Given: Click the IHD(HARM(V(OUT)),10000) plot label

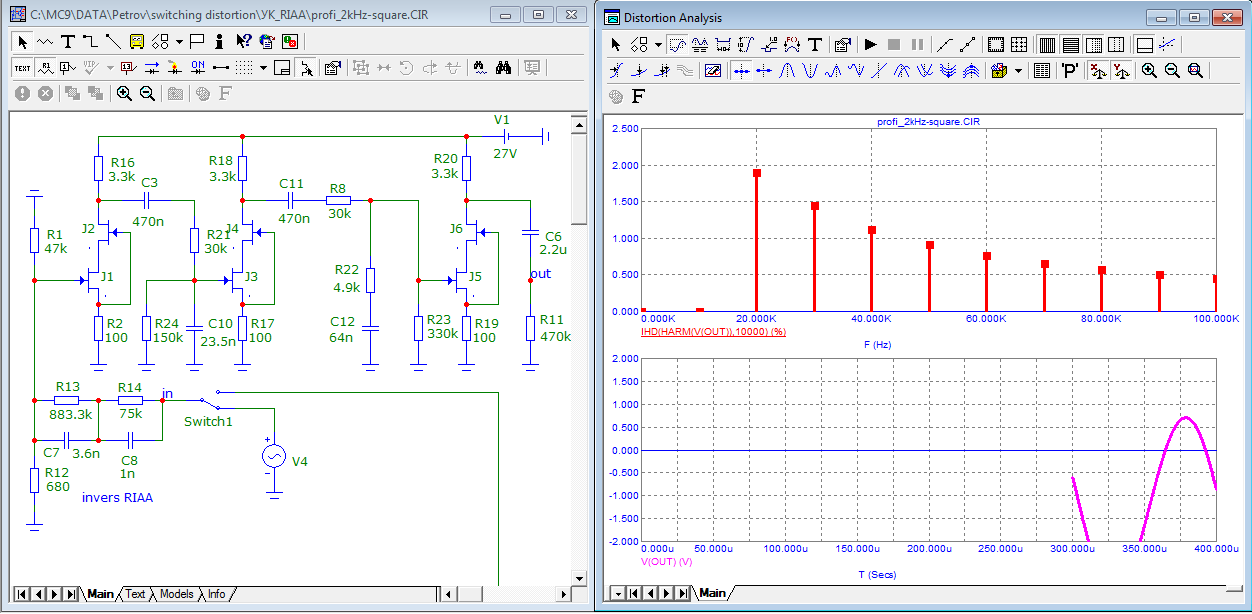Looking at the screenshot, I should click(712, 331).
